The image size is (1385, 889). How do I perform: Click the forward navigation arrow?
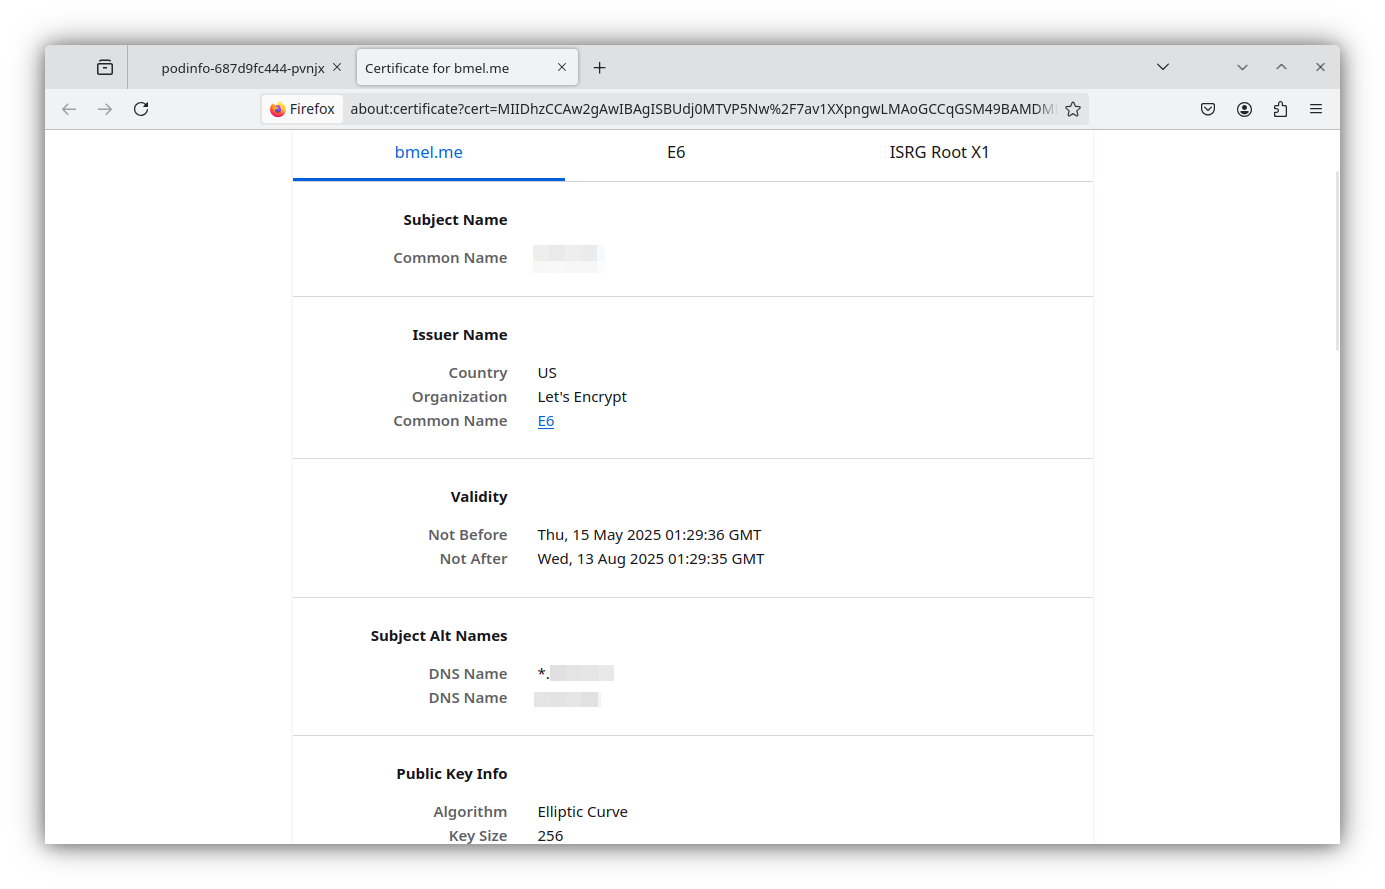click(105, 109)
